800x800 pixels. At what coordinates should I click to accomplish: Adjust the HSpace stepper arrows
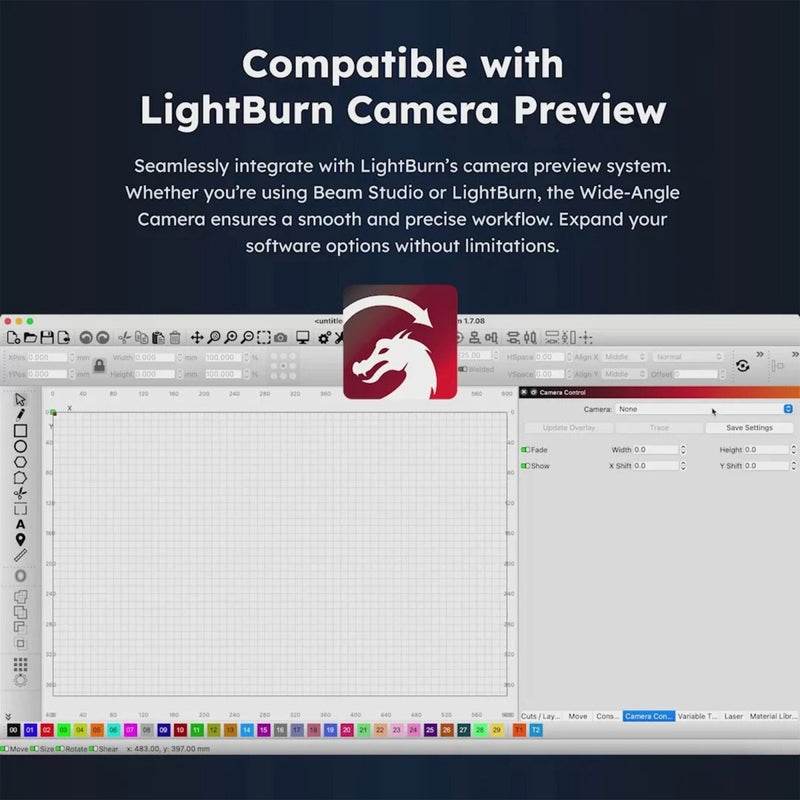point(569,357)
